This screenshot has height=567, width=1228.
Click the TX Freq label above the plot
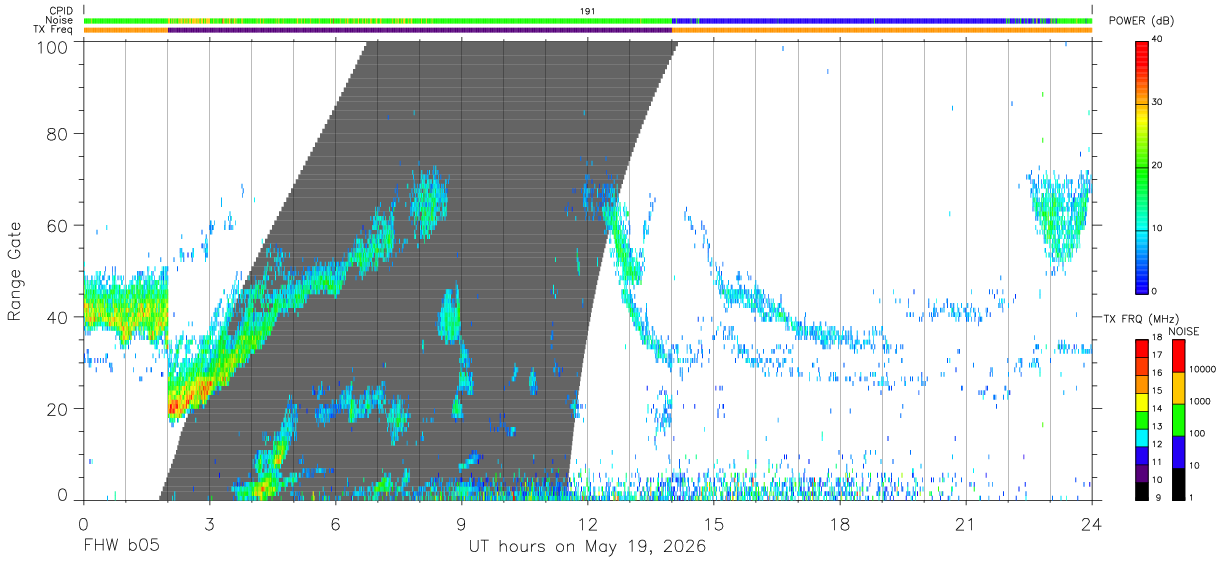click(x=54, y=30)
